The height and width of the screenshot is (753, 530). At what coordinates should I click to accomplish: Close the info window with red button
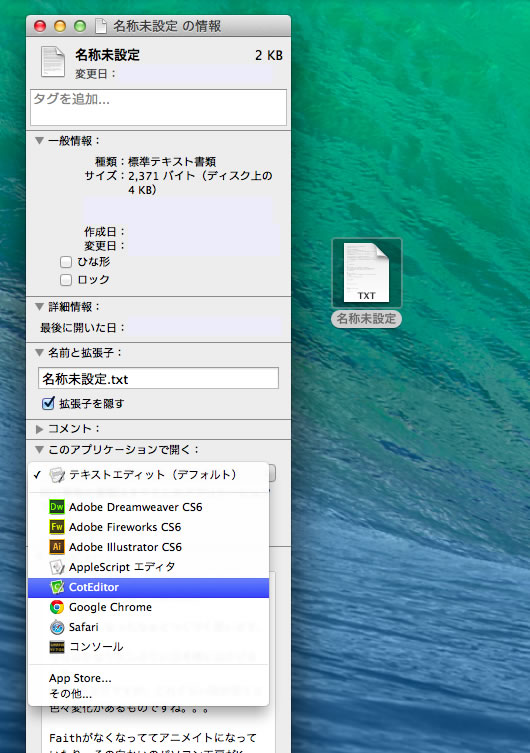click(40, 25)
